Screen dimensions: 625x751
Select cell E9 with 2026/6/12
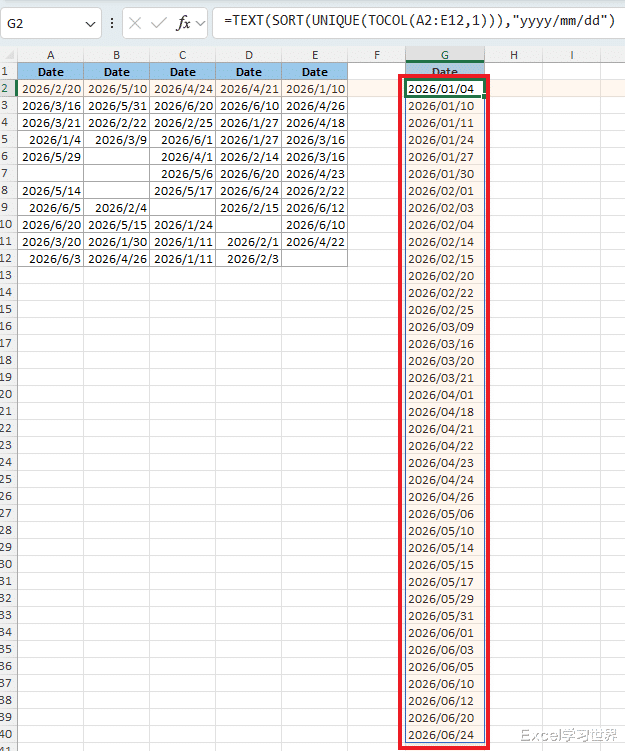315,208
